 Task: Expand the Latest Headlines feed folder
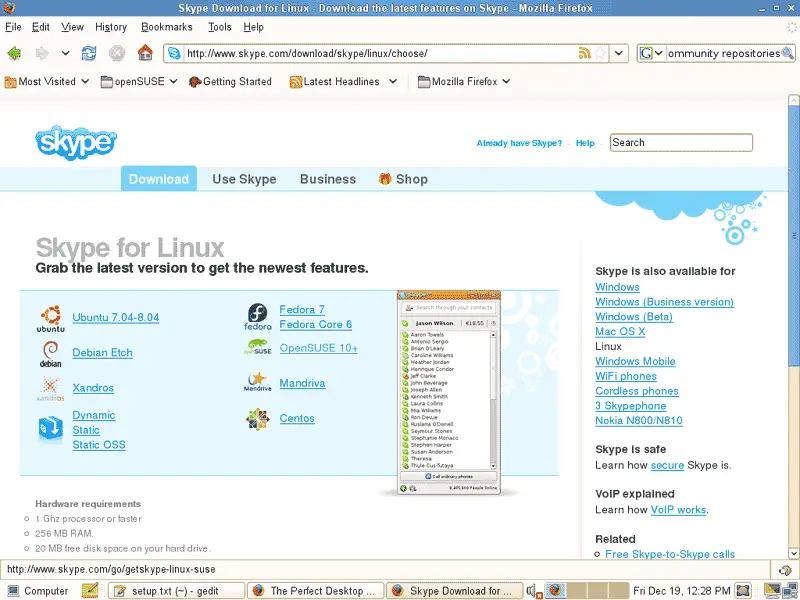click(x=343, y=82)
